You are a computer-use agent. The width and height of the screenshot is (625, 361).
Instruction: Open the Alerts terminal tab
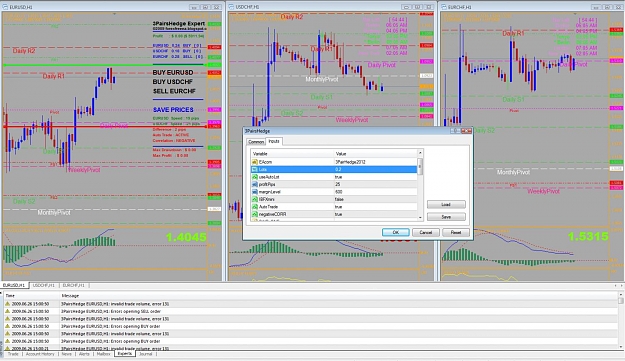tap(84, 354)
